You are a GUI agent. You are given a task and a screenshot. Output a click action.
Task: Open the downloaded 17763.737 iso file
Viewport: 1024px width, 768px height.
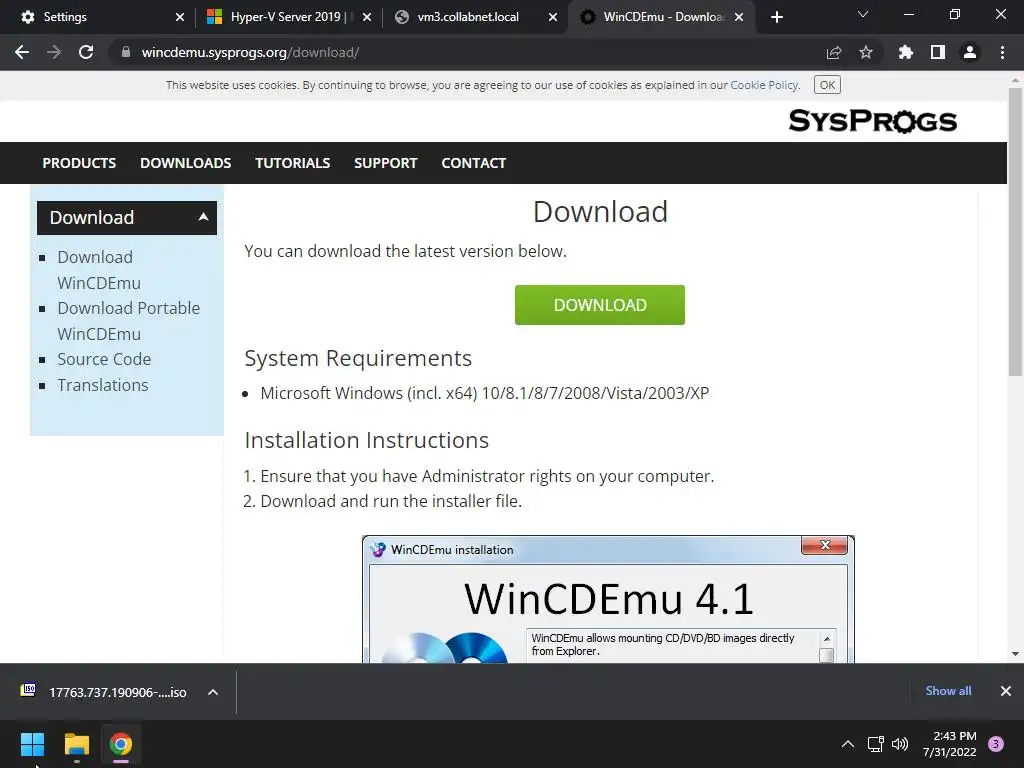pos(104,692)
